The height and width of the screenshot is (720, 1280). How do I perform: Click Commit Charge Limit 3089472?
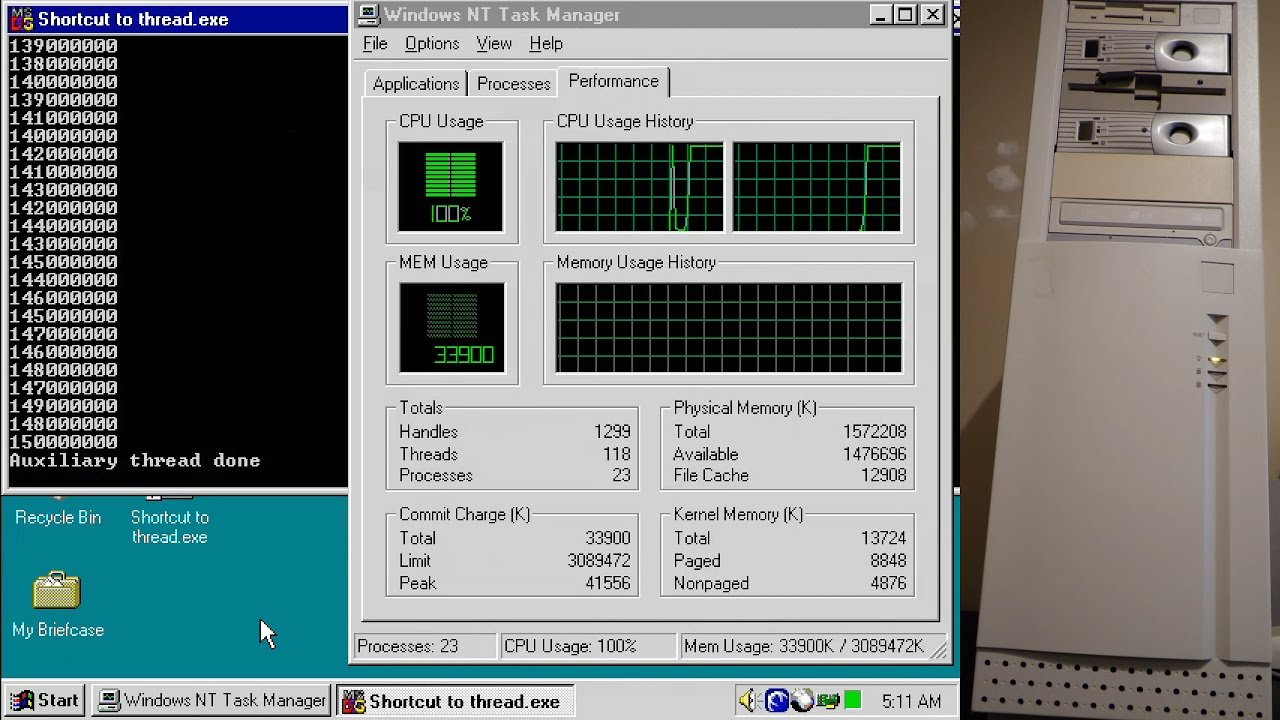[599, 561]
